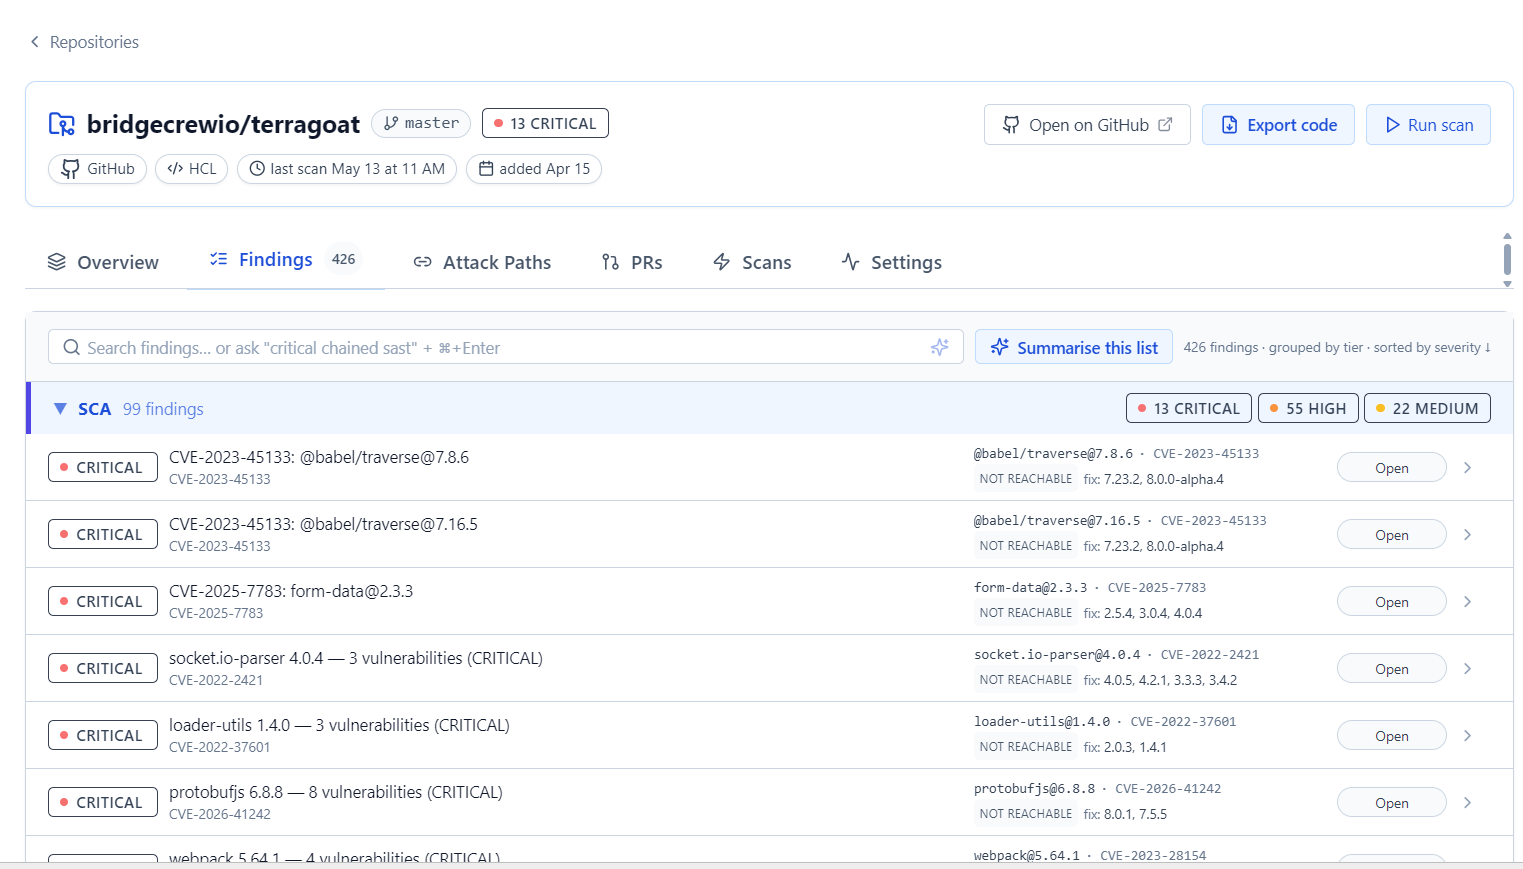Viewport: 1523px width, 869px height.
Task: Open repository on GitHub
Action: click(1087, 125)
